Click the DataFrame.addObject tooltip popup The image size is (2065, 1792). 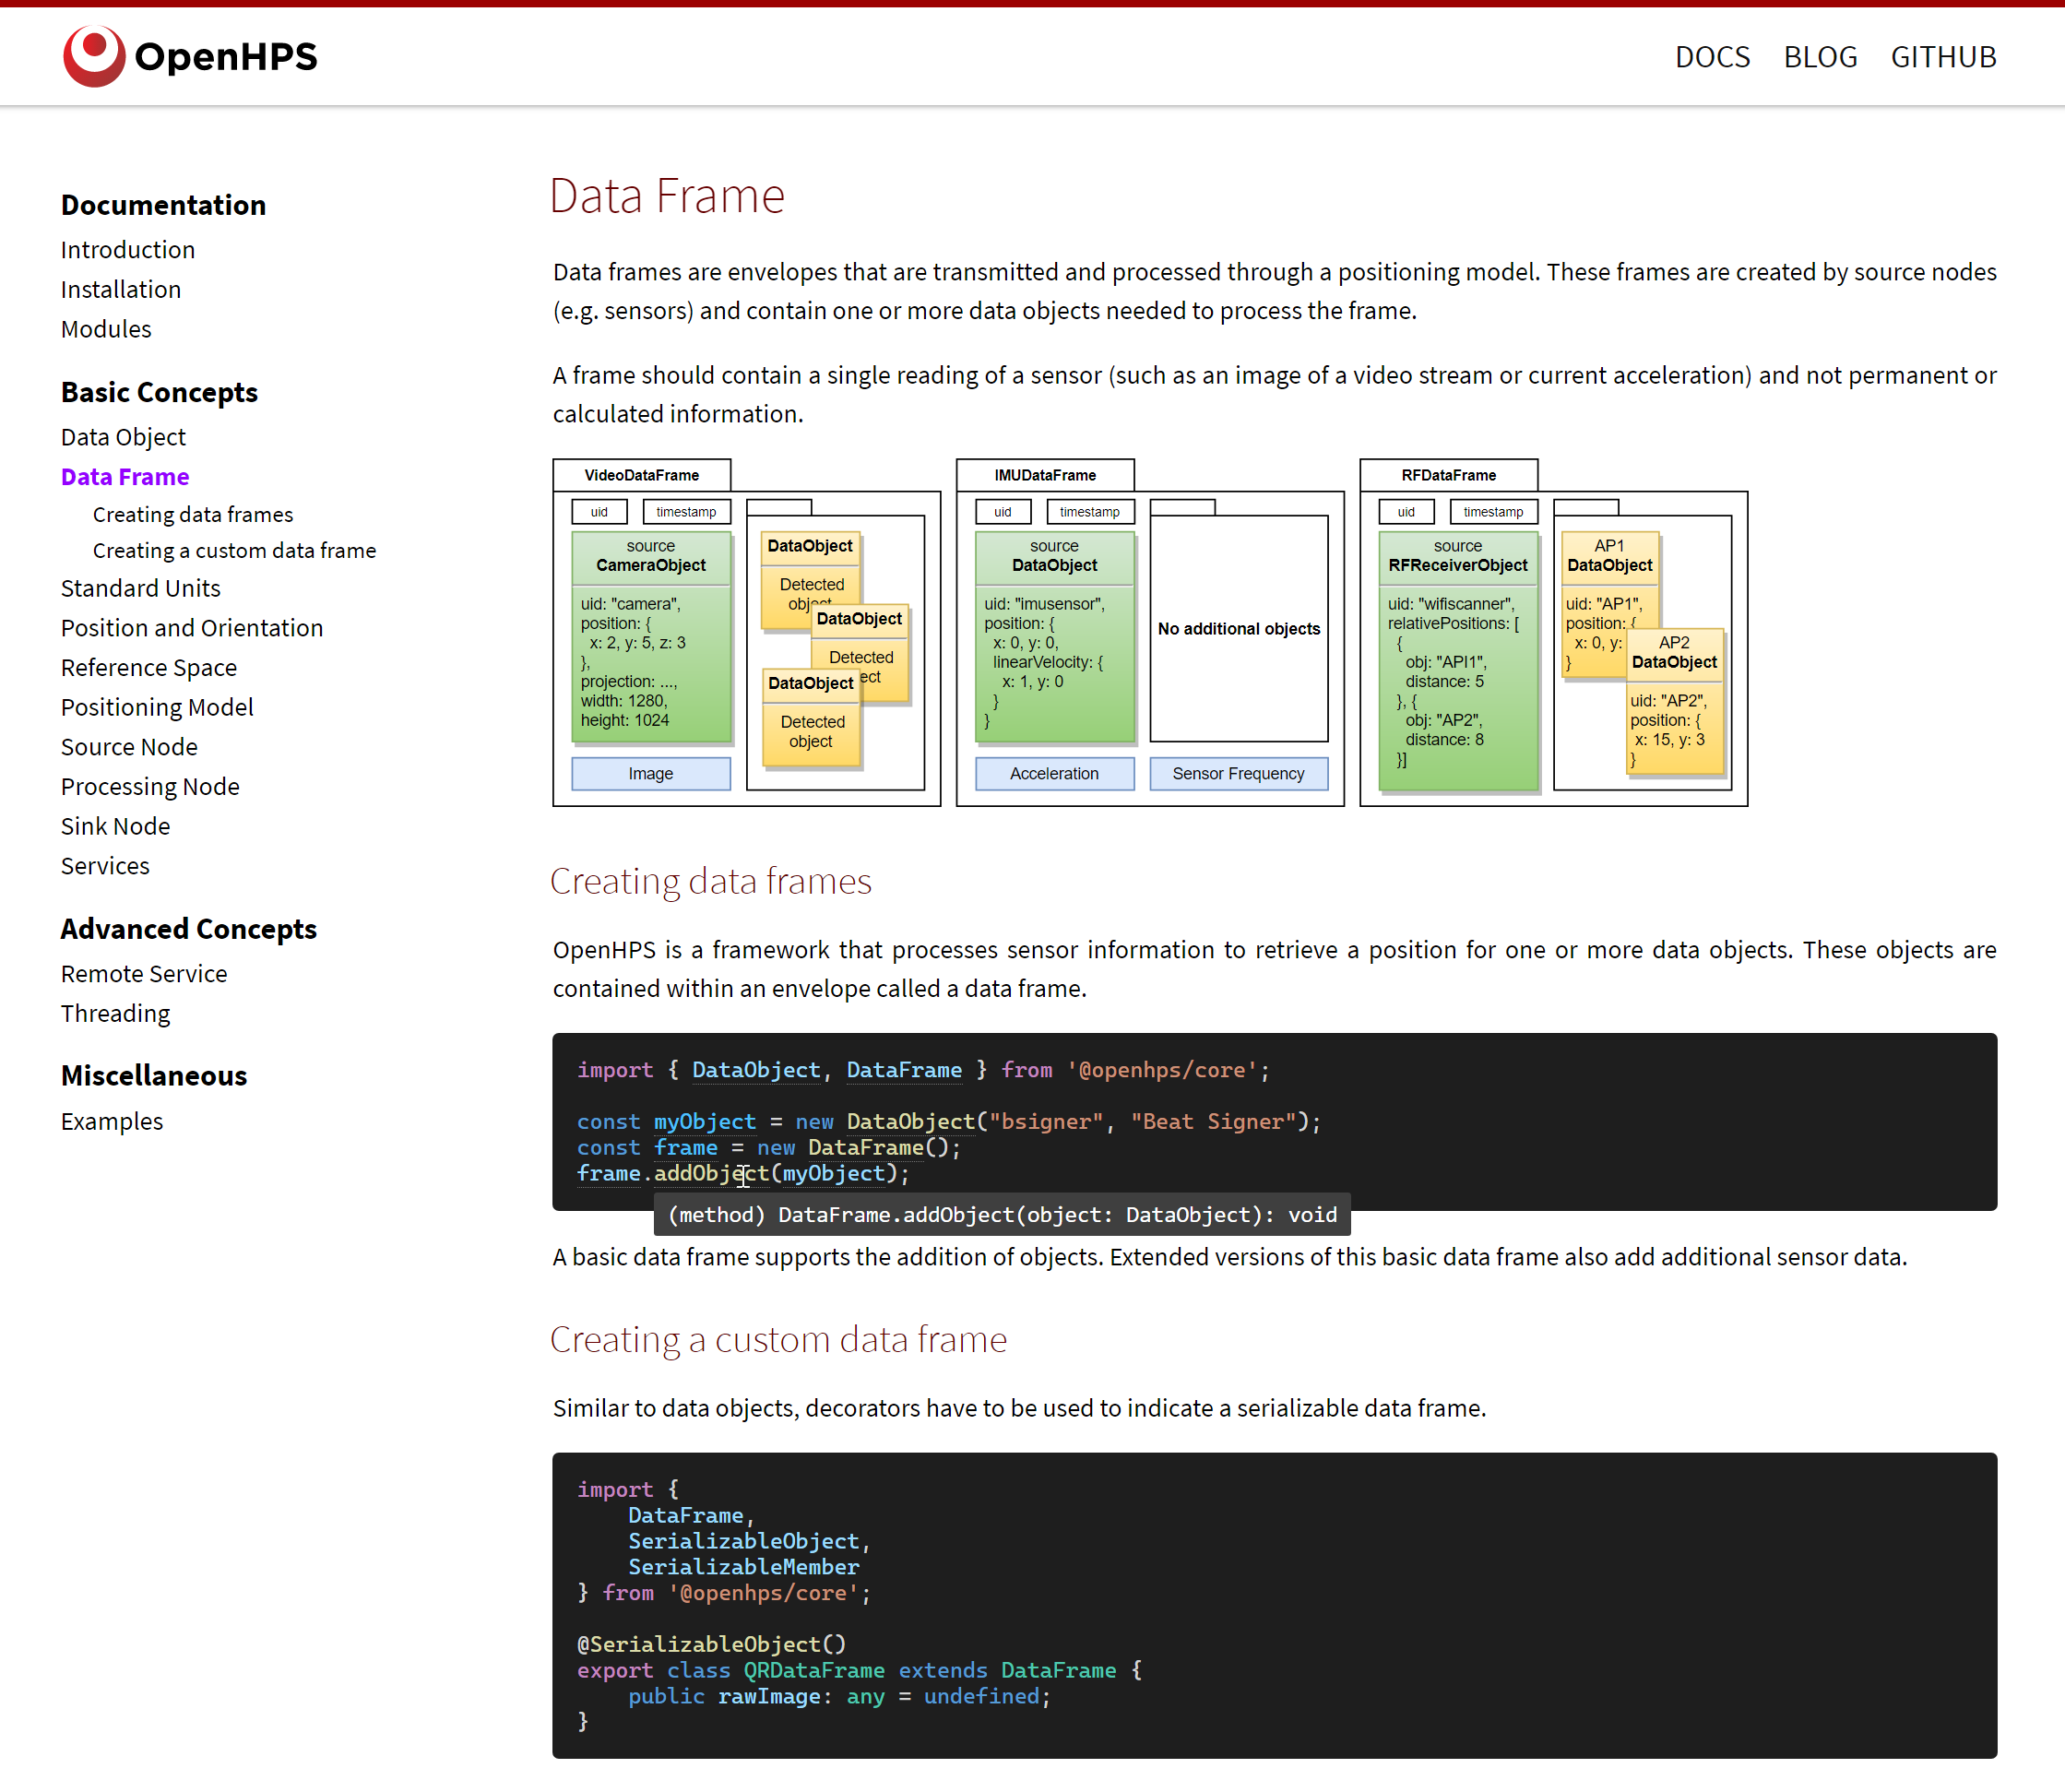(1002, 1215)
